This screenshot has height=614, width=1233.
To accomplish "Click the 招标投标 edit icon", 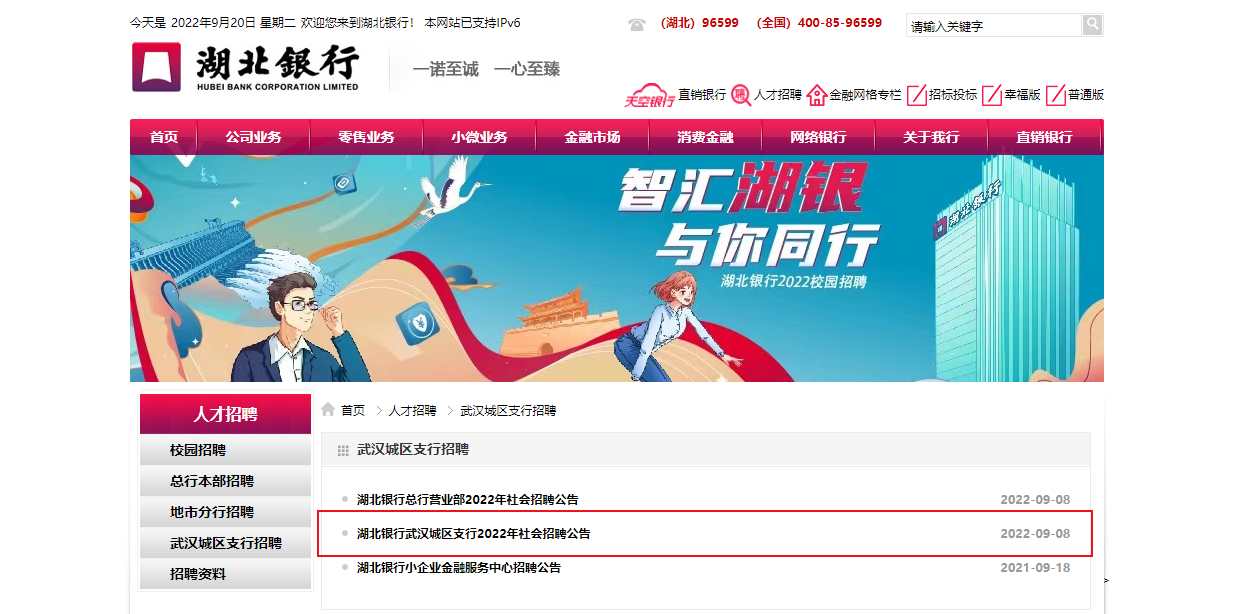I will tap(917, 95).
